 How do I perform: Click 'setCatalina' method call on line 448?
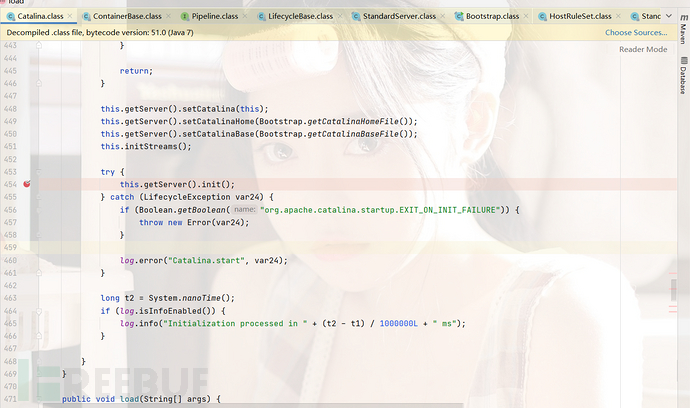click(x=209, y=108)
